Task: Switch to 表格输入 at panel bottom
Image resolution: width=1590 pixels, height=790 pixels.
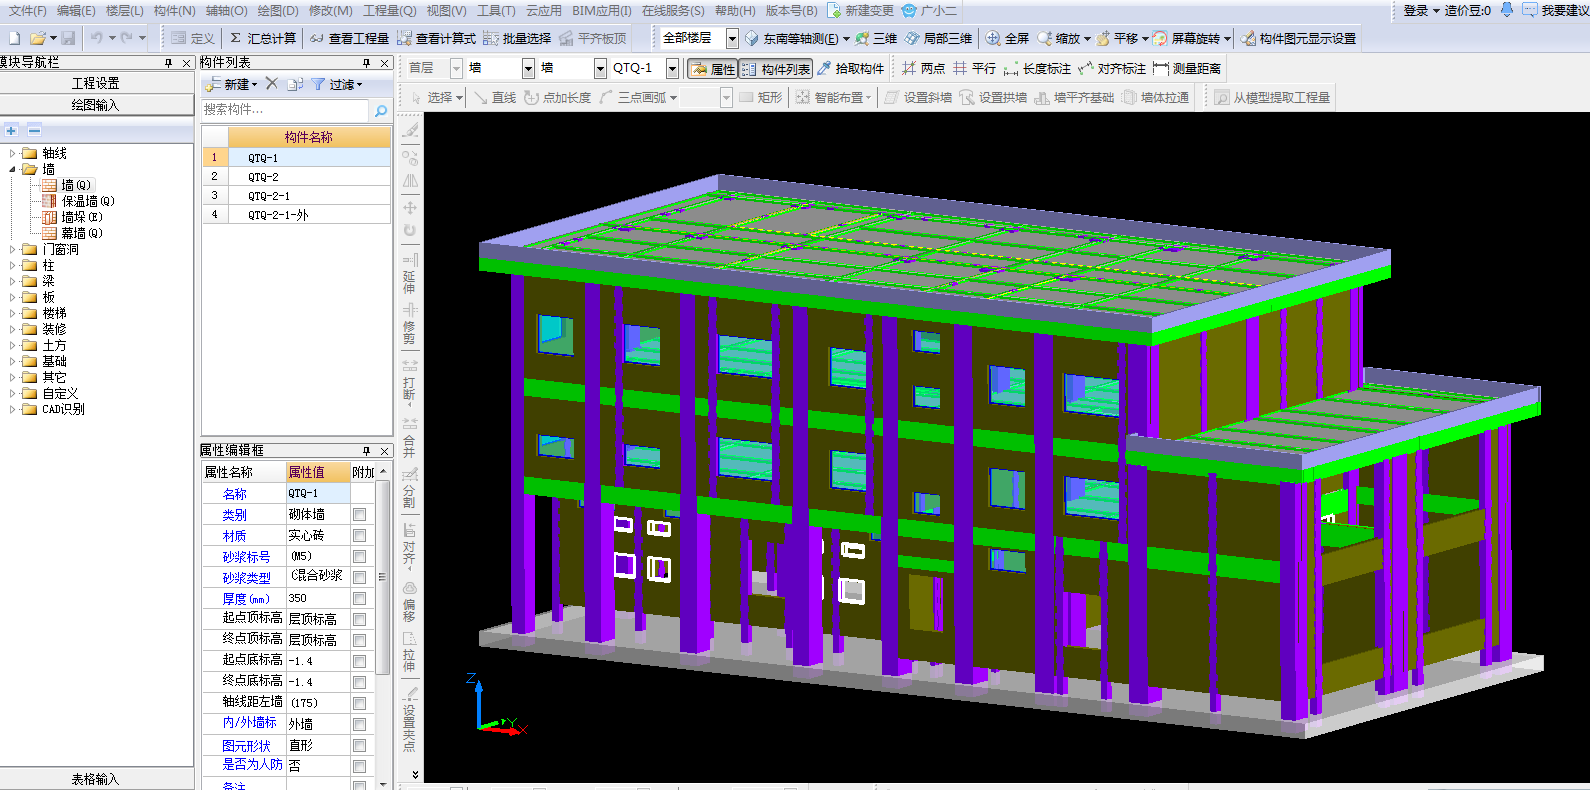Action: pyautogui.click(x=96, y=779)
